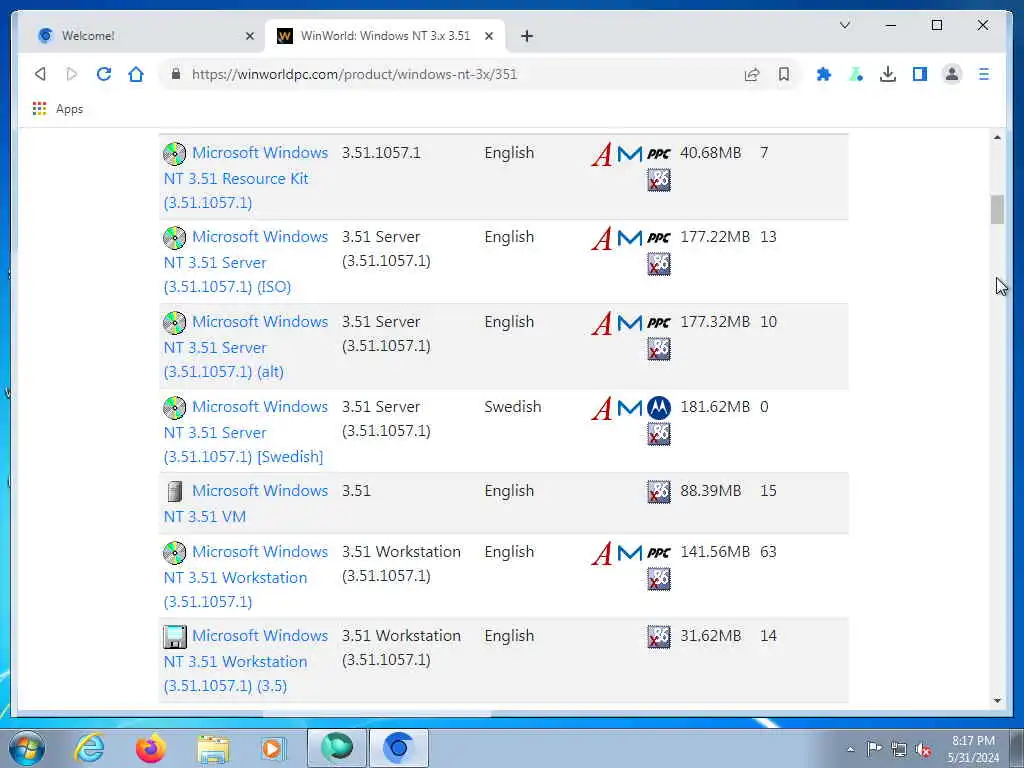Click the padlock site info icon
Image resolution: width=1024 pixels, height=768 pixels.
176,74
